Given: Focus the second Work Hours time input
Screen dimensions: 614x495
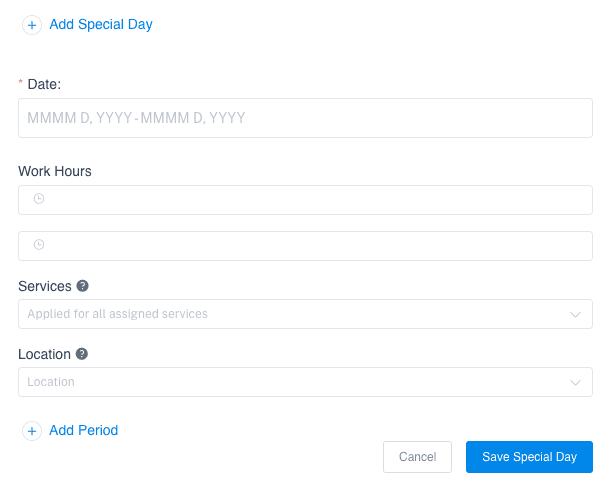Looking at the screenshot, I should [x=305, y=246].
